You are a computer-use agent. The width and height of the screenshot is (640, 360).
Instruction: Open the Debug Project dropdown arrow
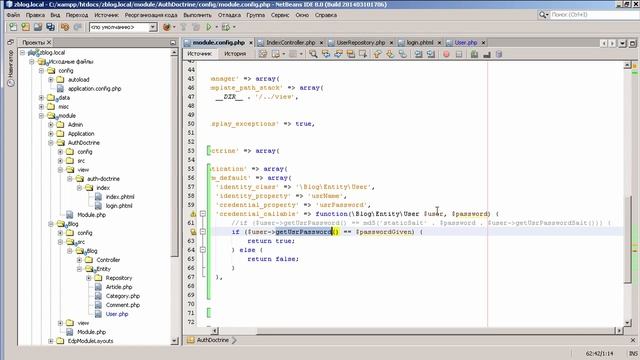[x=234, y=27]
